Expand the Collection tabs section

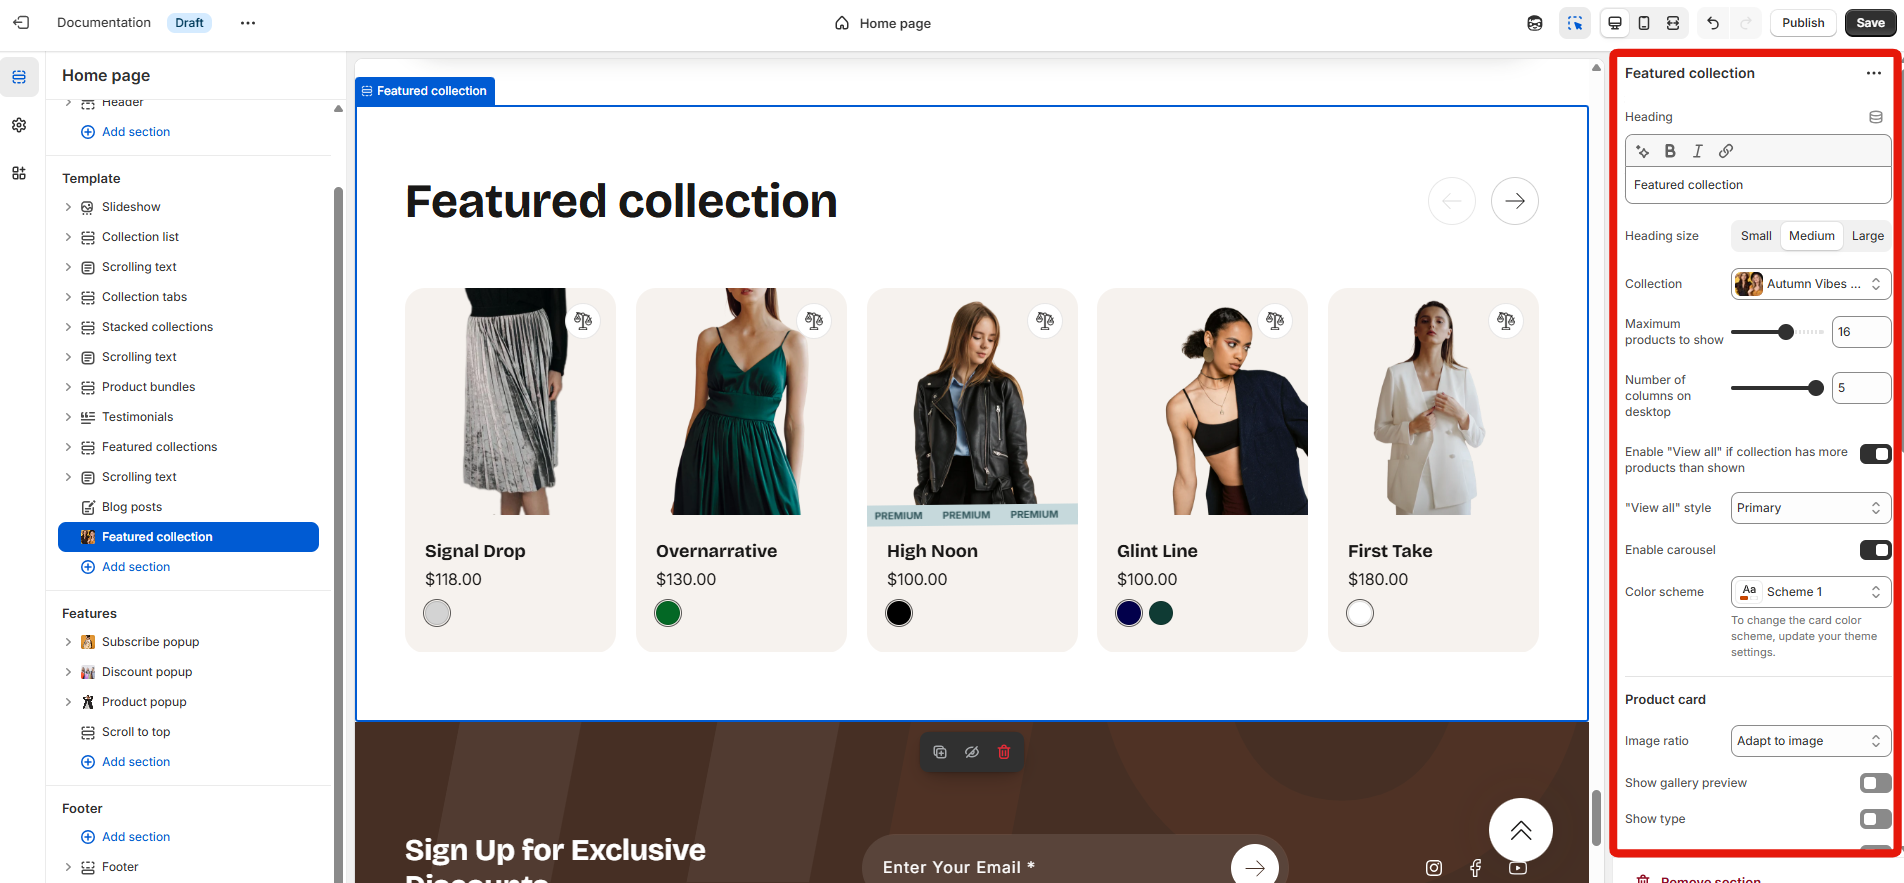68,297
